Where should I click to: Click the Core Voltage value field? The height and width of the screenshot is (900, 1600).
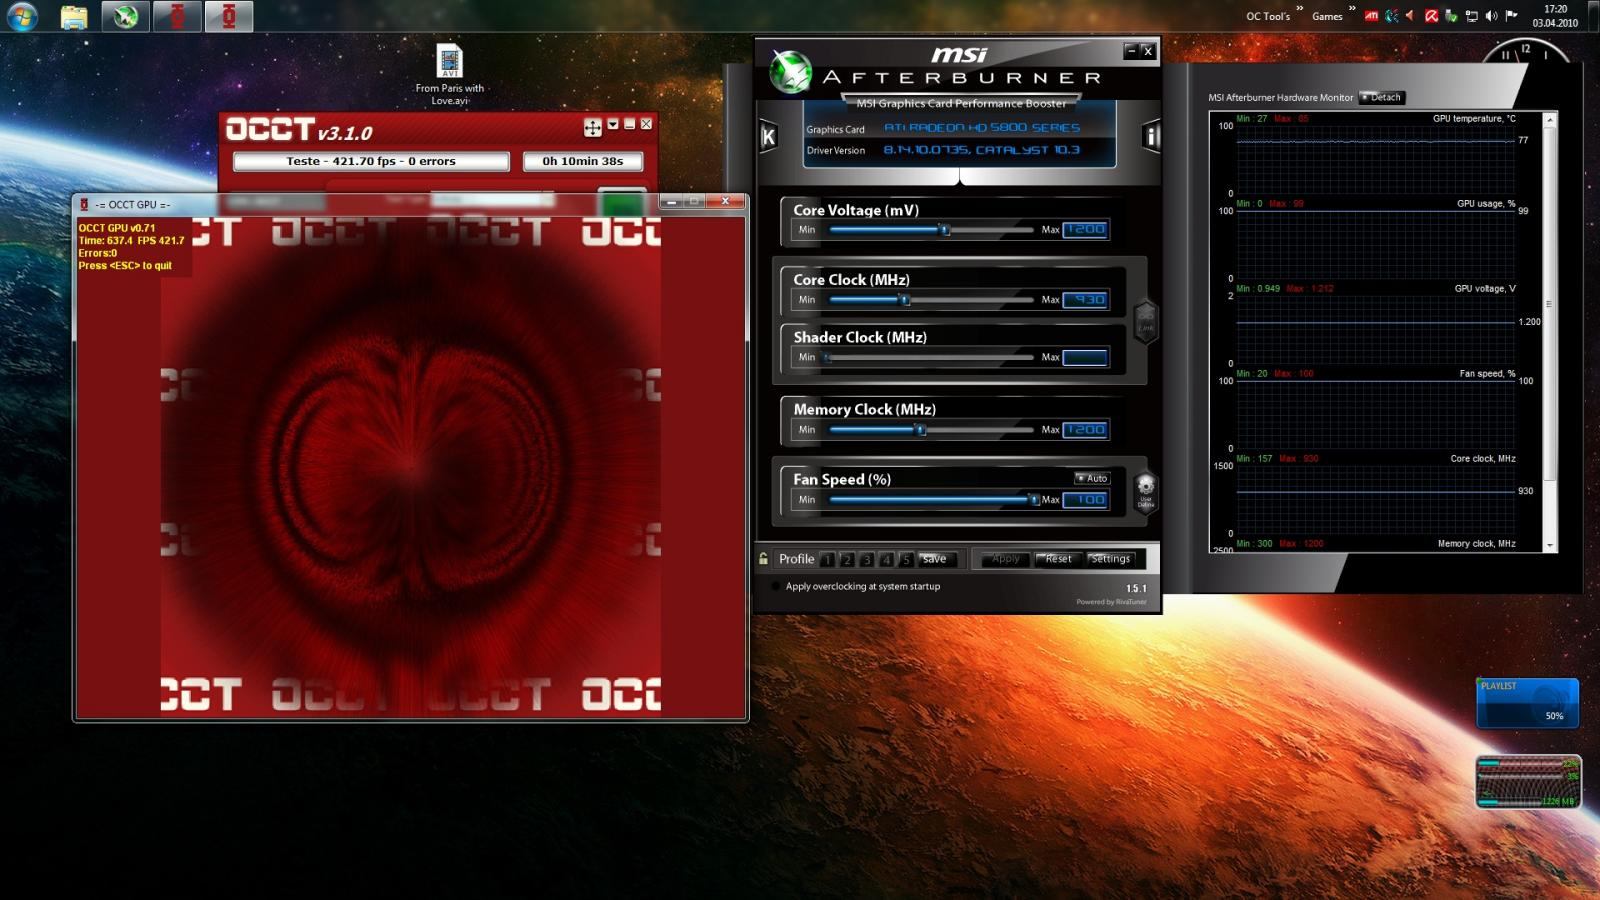point(1085,230)
